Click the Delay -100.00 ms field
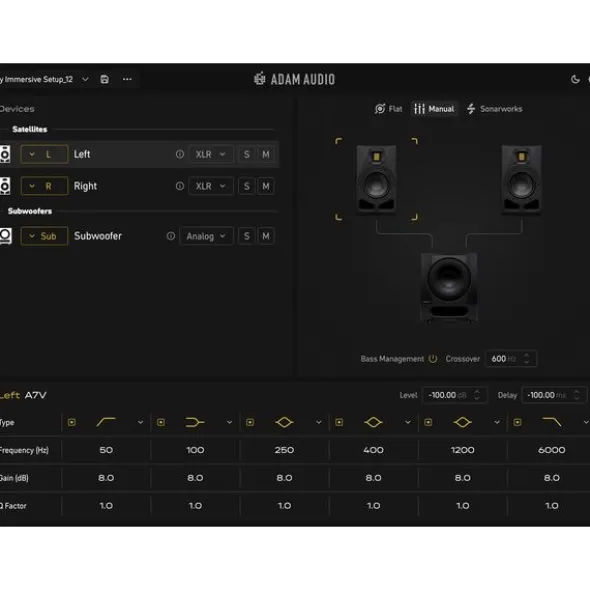 554,395
